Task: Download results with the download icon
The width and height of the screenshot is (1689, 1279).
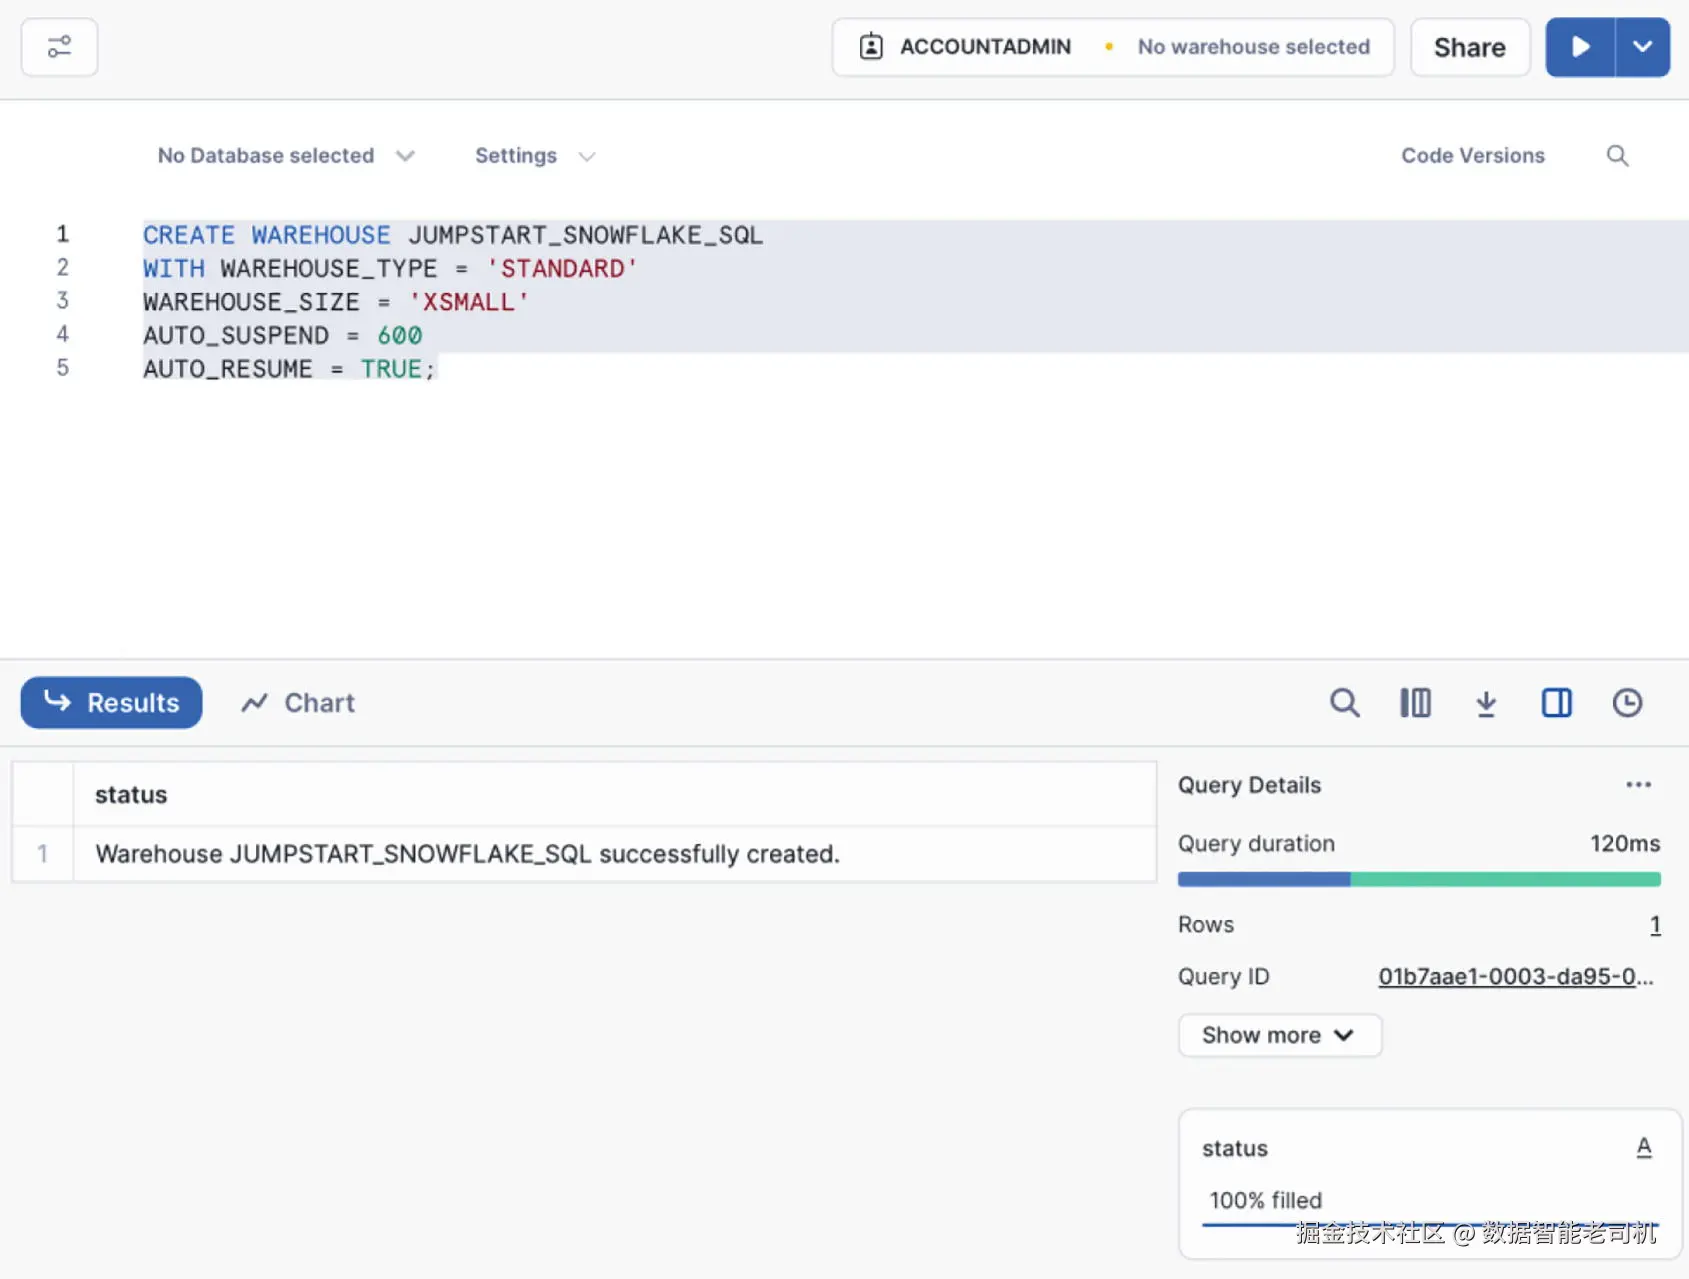Action: 1486,703
